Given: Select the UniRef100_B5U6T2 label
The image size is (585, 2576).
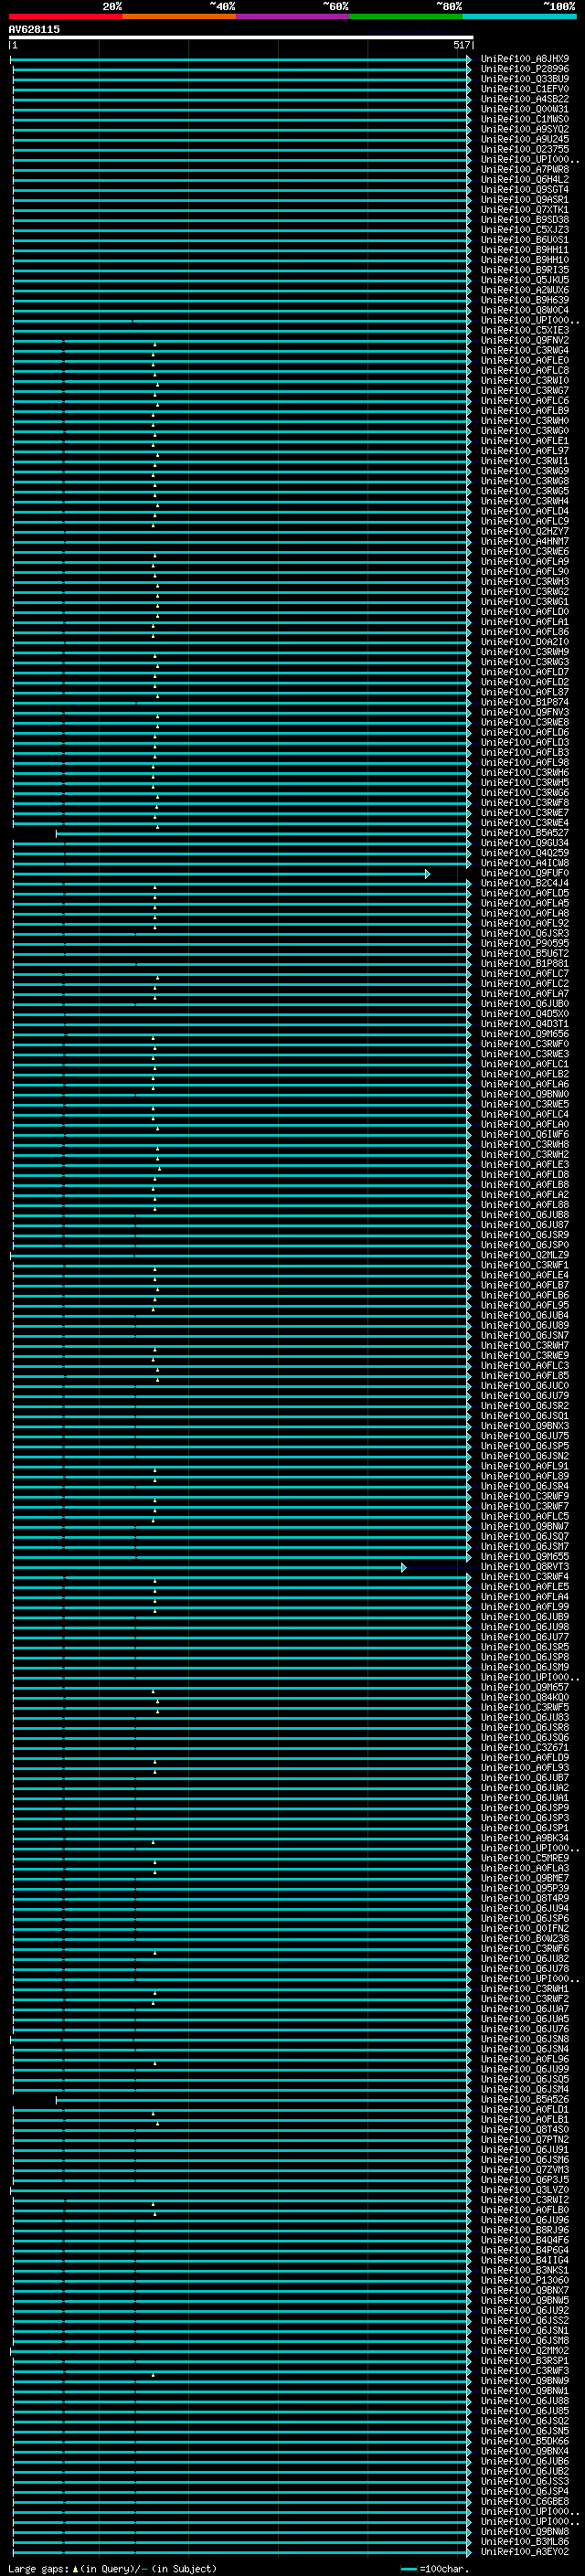Looking at the screenshot, I should (525, 953).
